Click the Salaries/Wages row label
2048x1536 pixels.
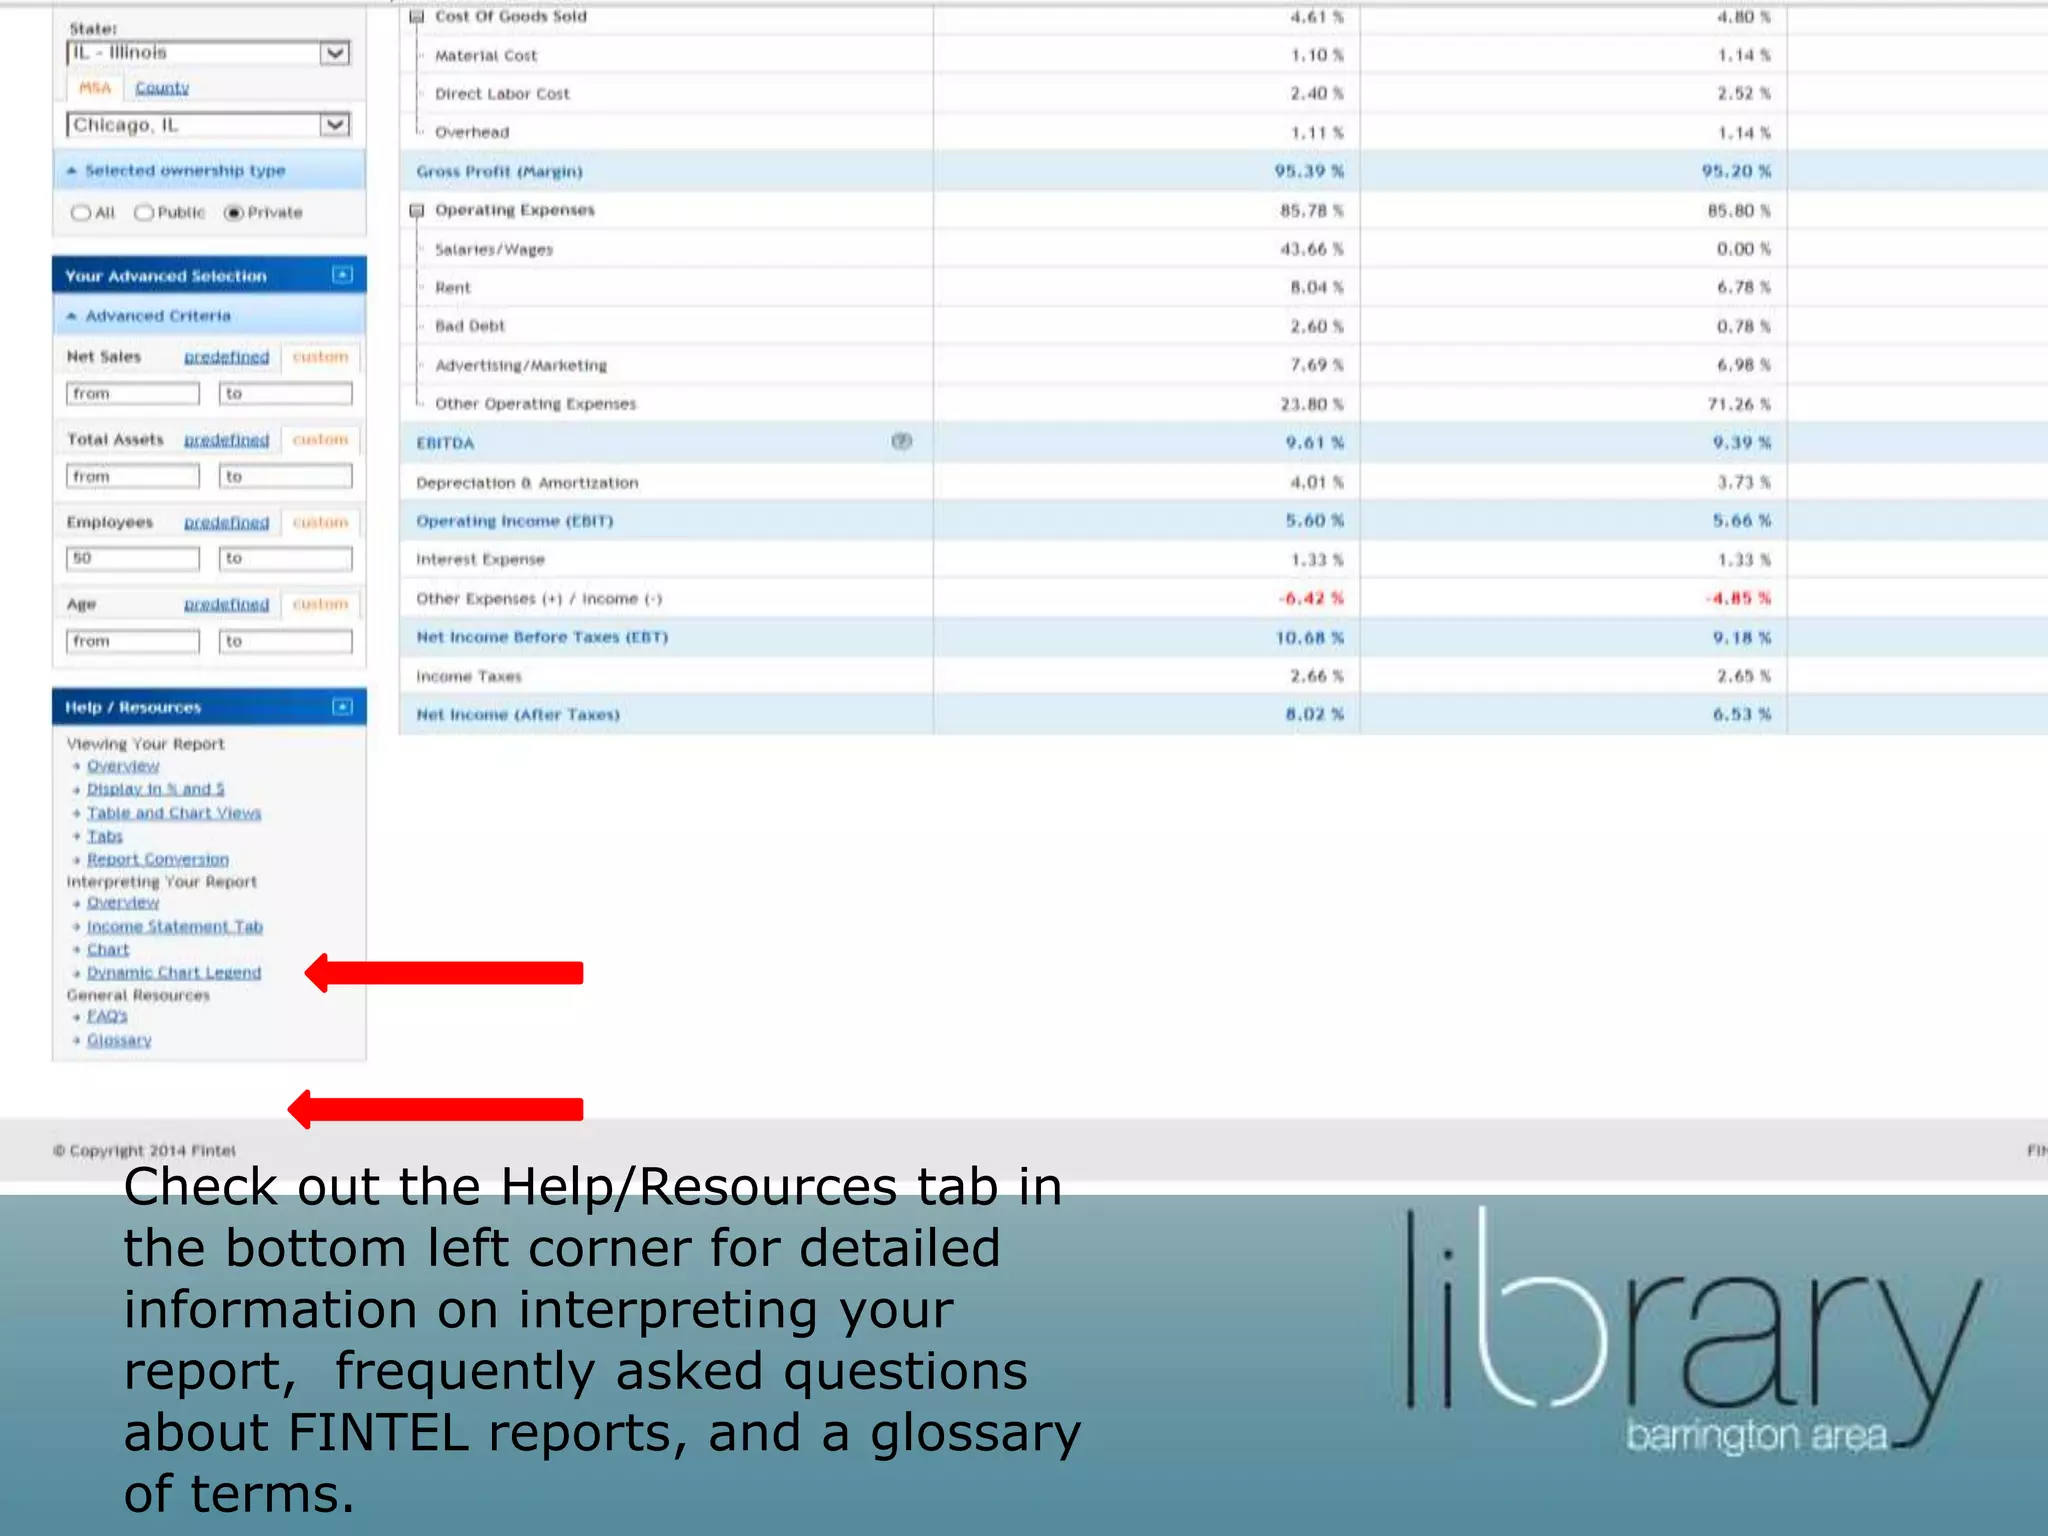click(494, 250)
